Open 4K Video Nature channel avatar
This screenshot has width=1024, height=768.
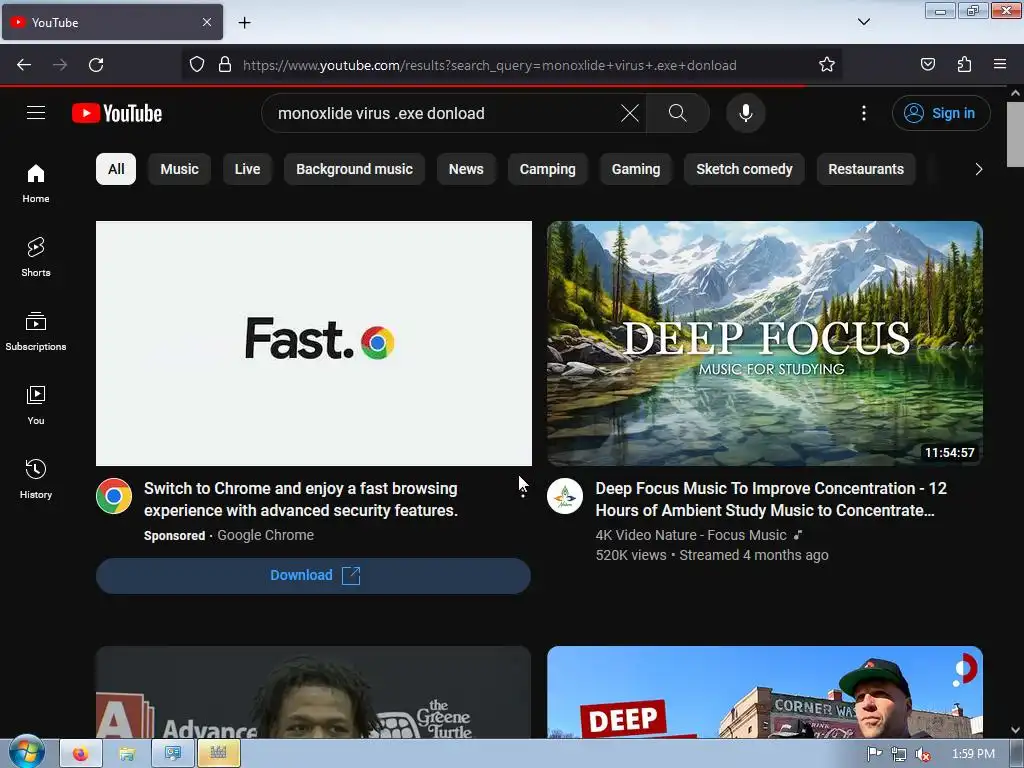click(565, 496)
